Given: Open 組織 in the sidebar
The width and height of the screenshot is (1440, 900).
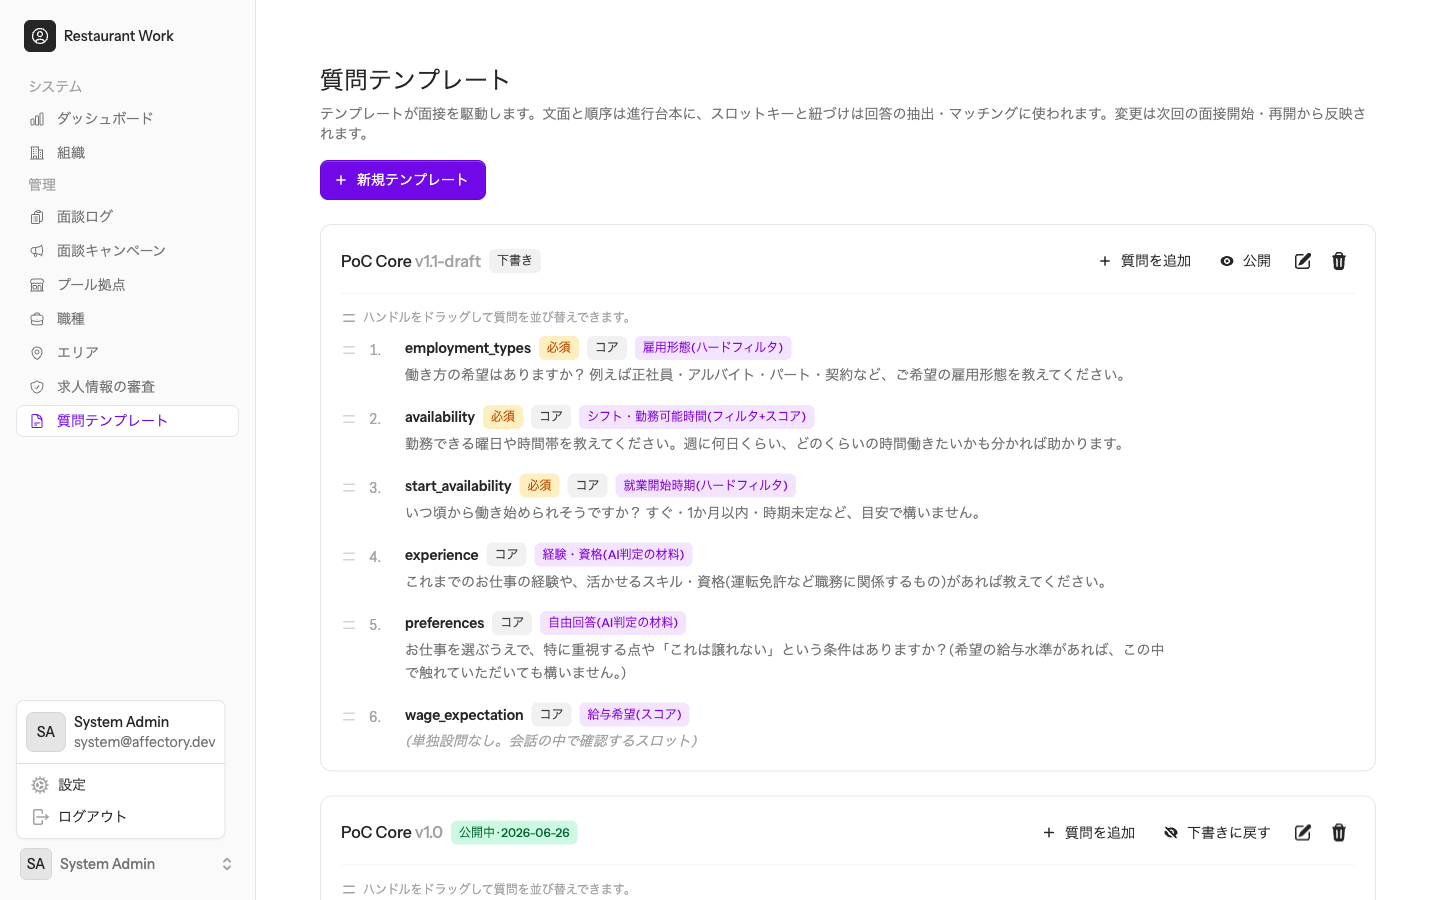Looking at the screenshot, I should [x=127, y=153].
